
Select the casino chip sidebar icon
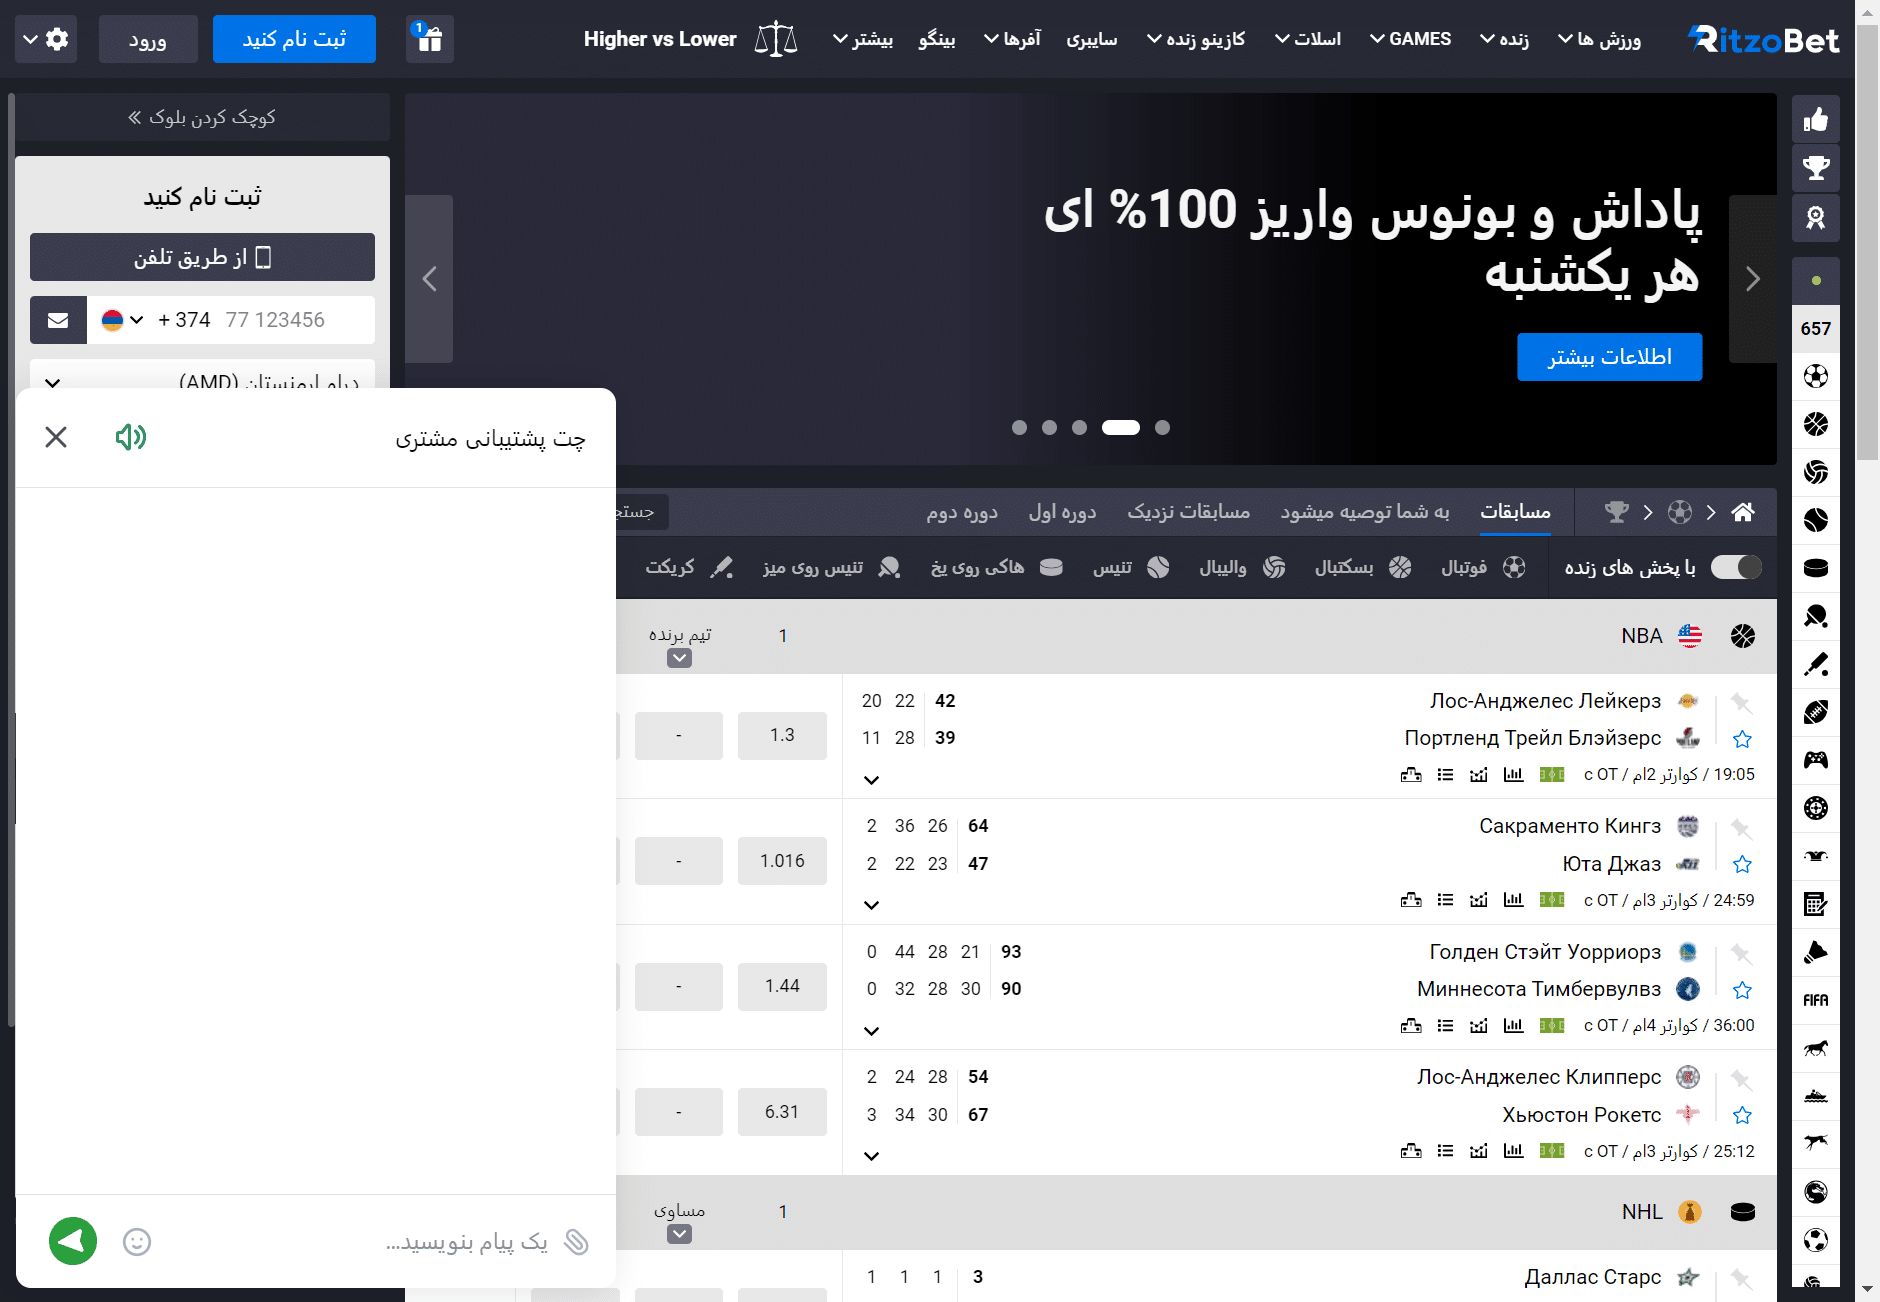(x=1816, y=808)
